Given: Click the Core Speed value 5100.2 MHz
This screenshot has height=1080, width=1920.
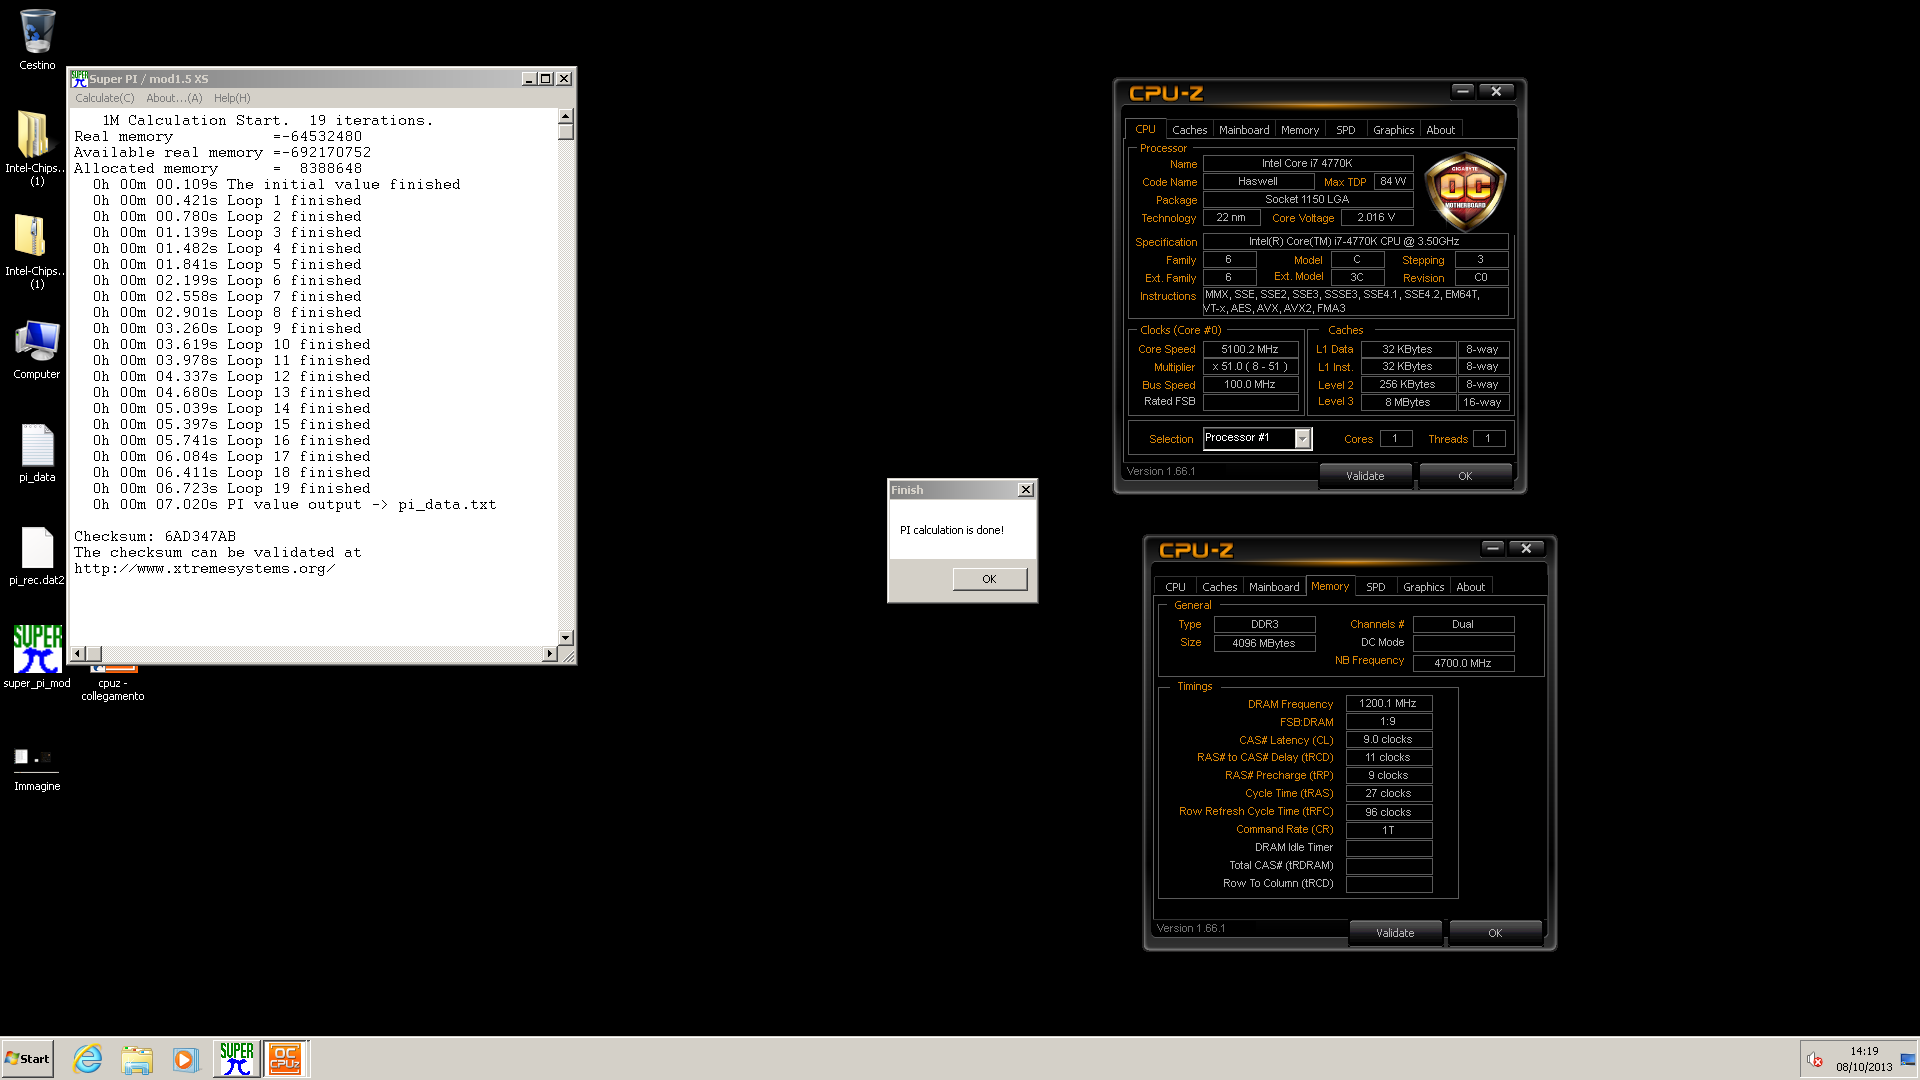Looking at the screenshot, I should pos(1250,349).
